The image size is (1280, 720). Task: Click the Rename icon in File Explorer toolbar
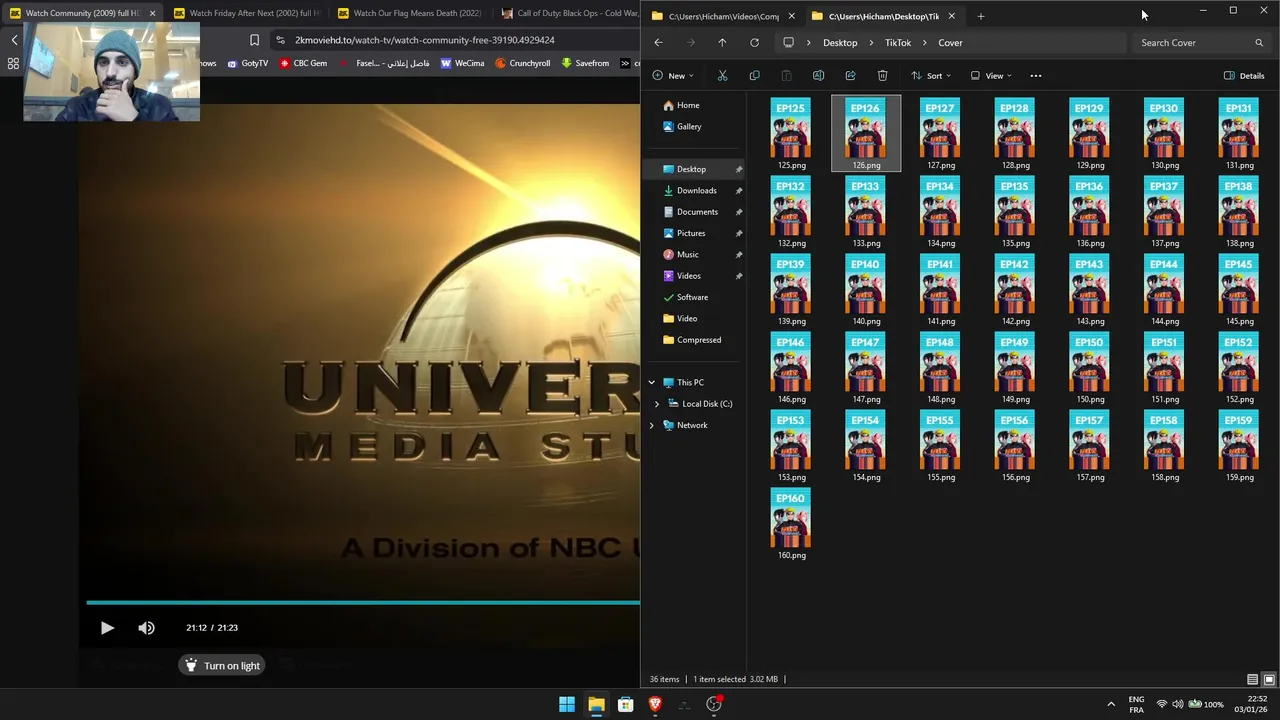pyautogui.click(x=818, y=76)
